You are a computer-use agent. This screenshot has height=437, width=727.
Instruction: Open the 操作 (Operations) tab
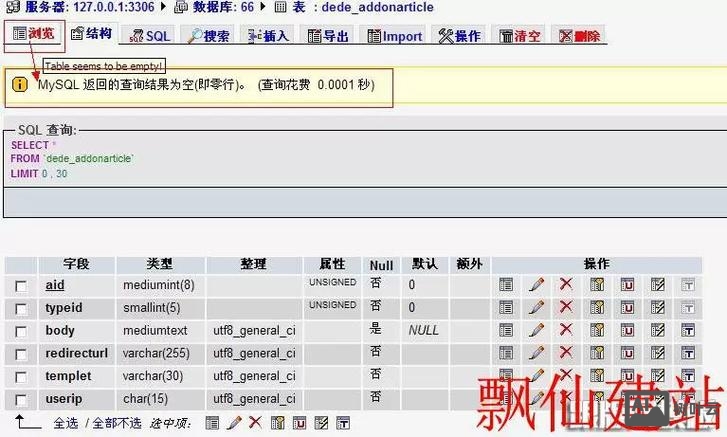pyautogui.click(x=459, y=36)
